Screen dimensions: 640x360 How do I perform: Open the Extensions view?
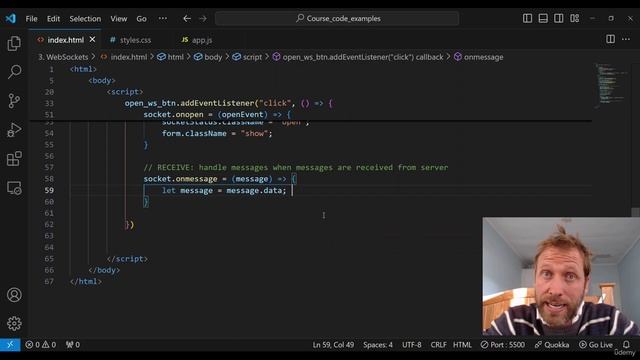[x=14, y=159]
